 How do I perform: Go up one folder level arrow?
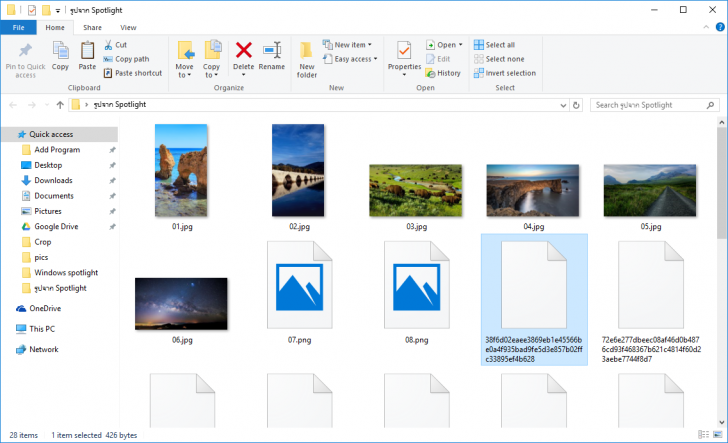[x=60, y=105]
